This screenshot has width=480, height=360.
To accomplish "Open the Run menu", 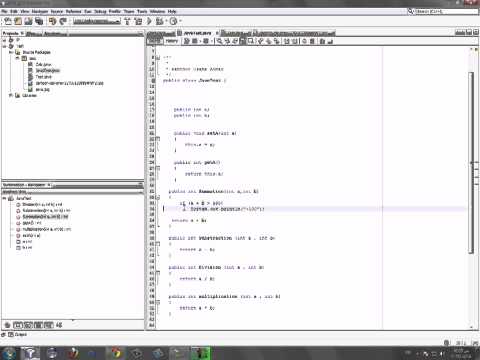I will pos(88,11).
